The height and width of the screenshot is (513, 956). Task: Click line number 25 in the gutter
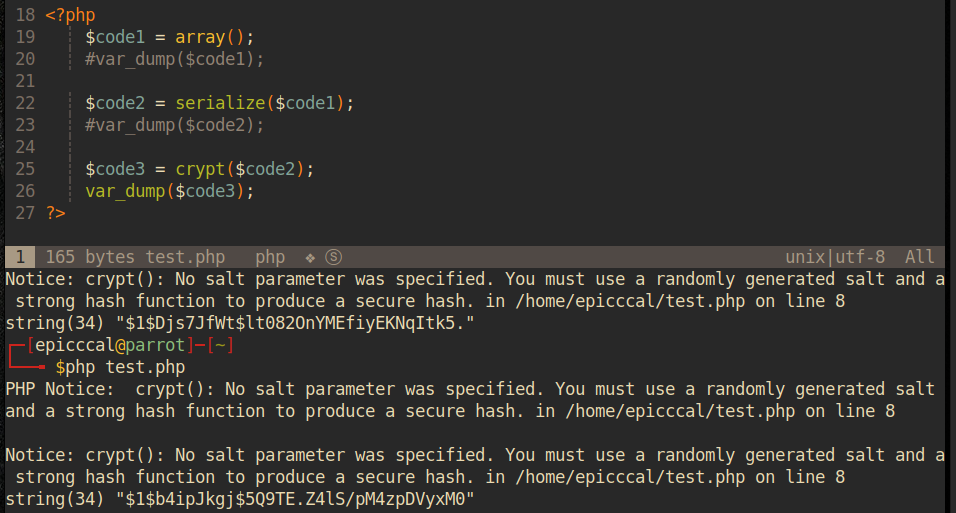25,169
